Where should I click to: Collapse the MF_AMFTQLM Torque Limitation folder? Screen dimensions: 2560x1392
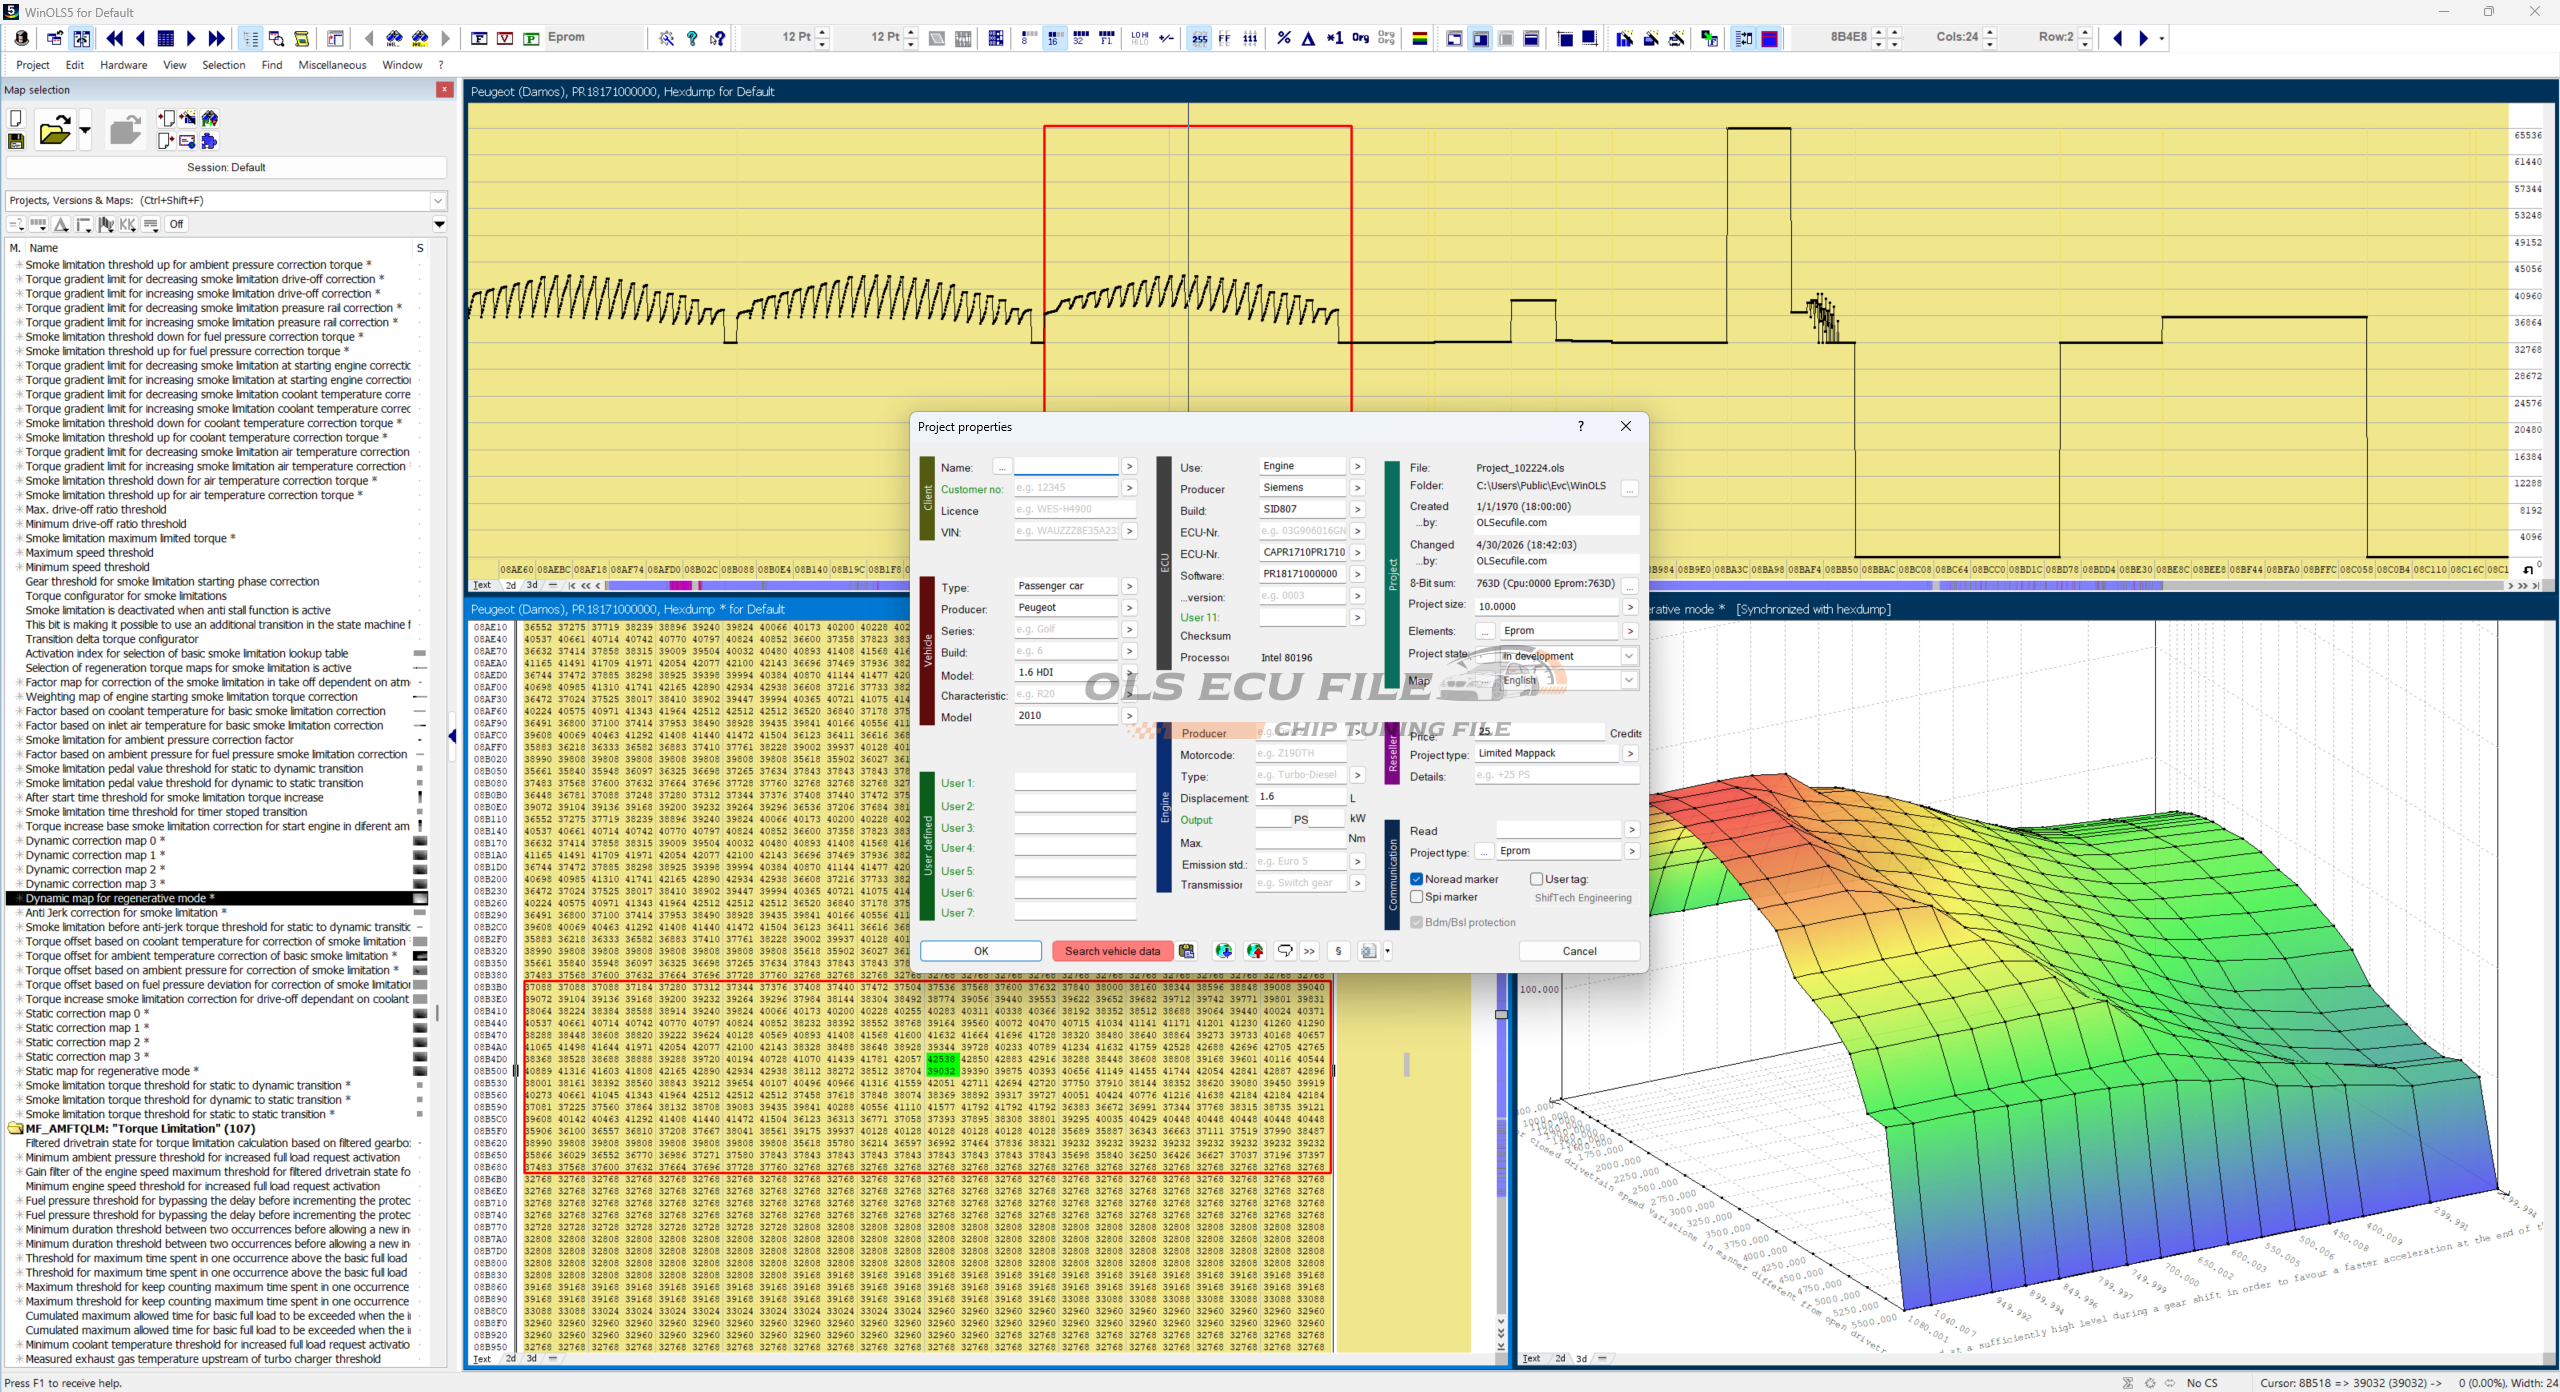15,1128
